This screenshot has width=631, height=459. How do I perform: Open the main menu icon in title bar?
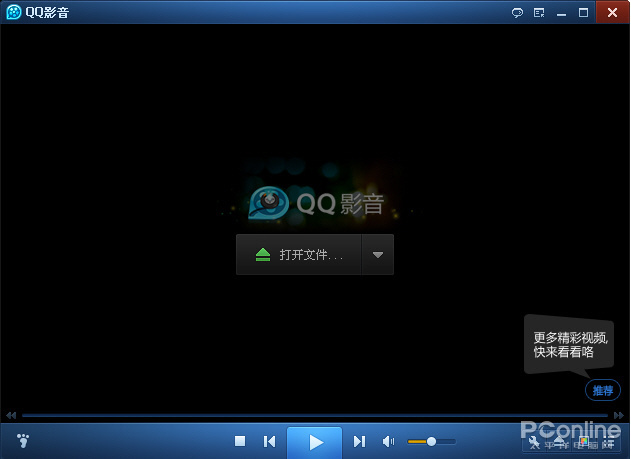539,12
